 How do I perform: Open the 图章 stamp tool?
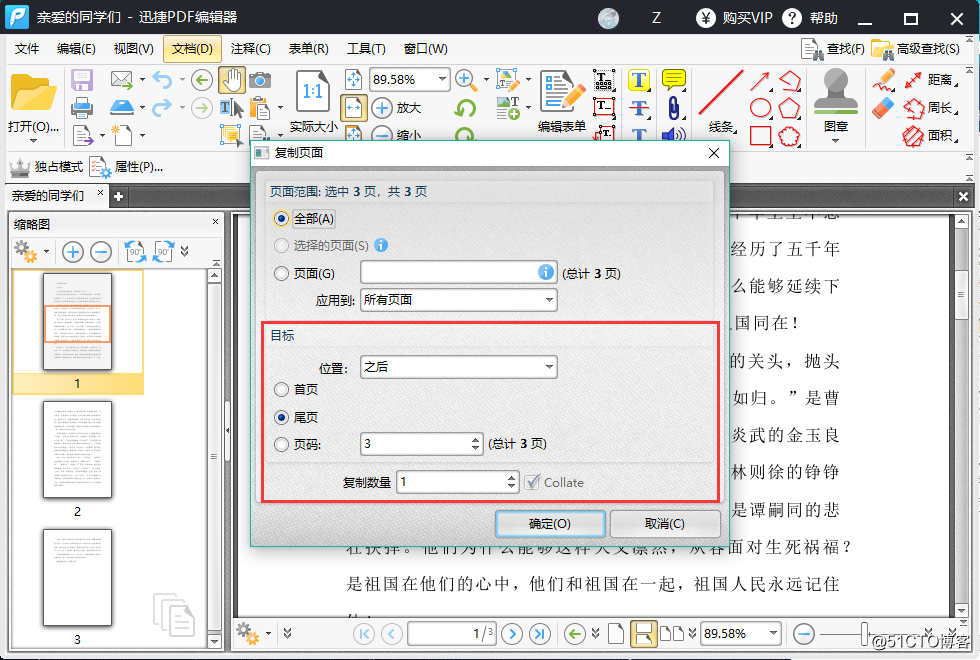click(x=836, y=100)
